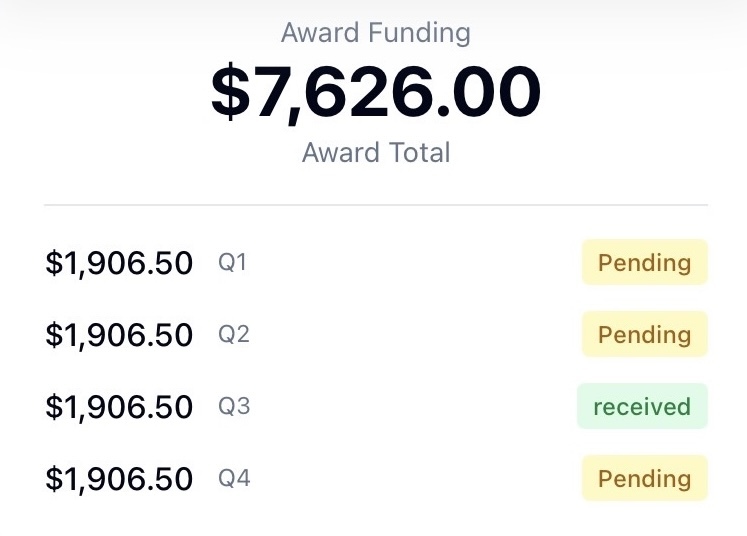
Task: Click the Q1 Pending status badge
Action: coord(645,263)
